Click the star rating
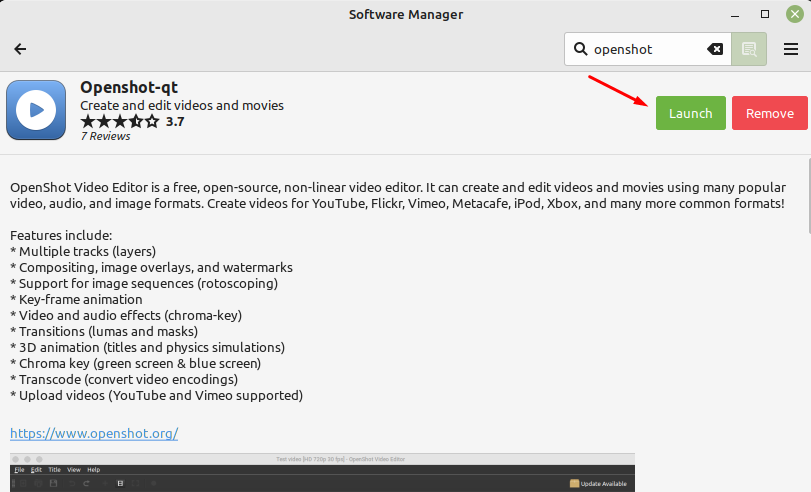This screenshot has height=492, width=811. coord(120,122)
